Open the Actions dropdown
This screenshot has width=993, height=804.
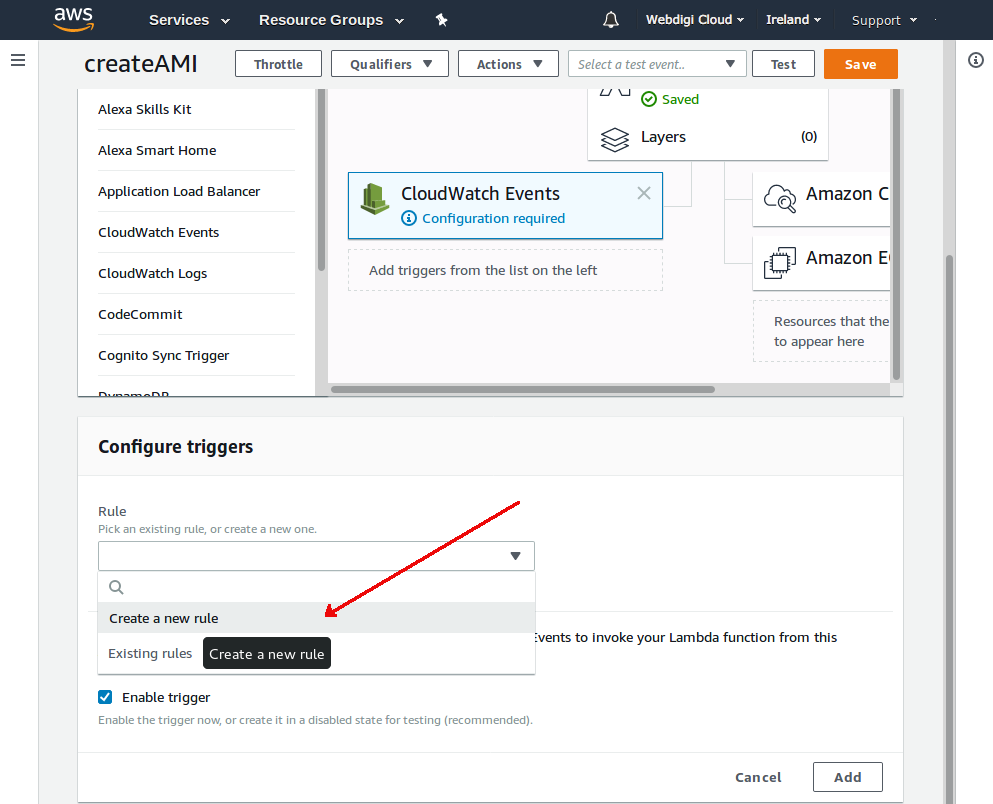[x=508, y=64]
